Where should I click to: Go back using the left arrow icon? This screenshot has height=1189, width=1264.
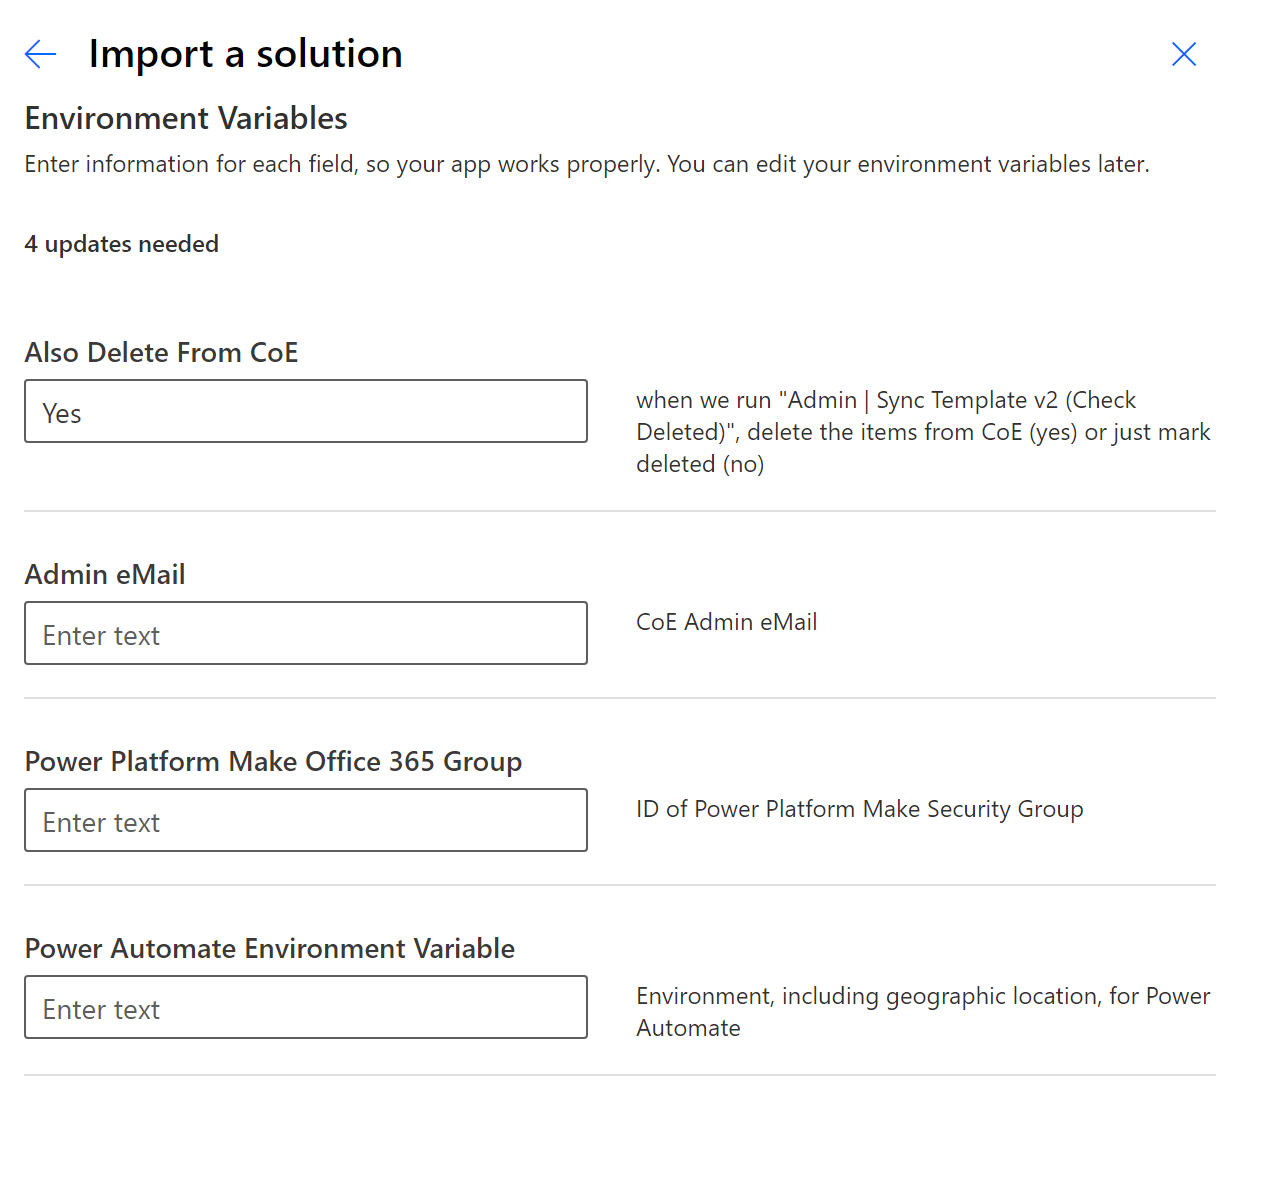point(40,54)
